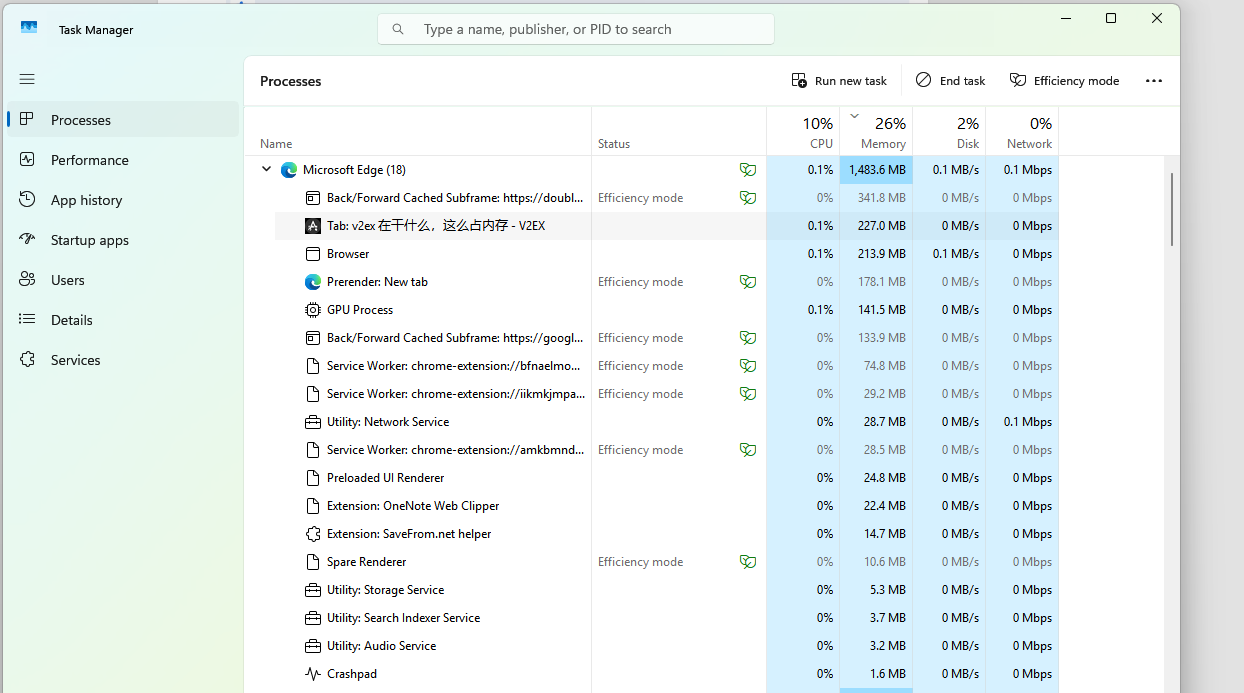Click the hamburger navigation menu icon
This screenshot has width=1244, height=693.
tap(27, 79)
